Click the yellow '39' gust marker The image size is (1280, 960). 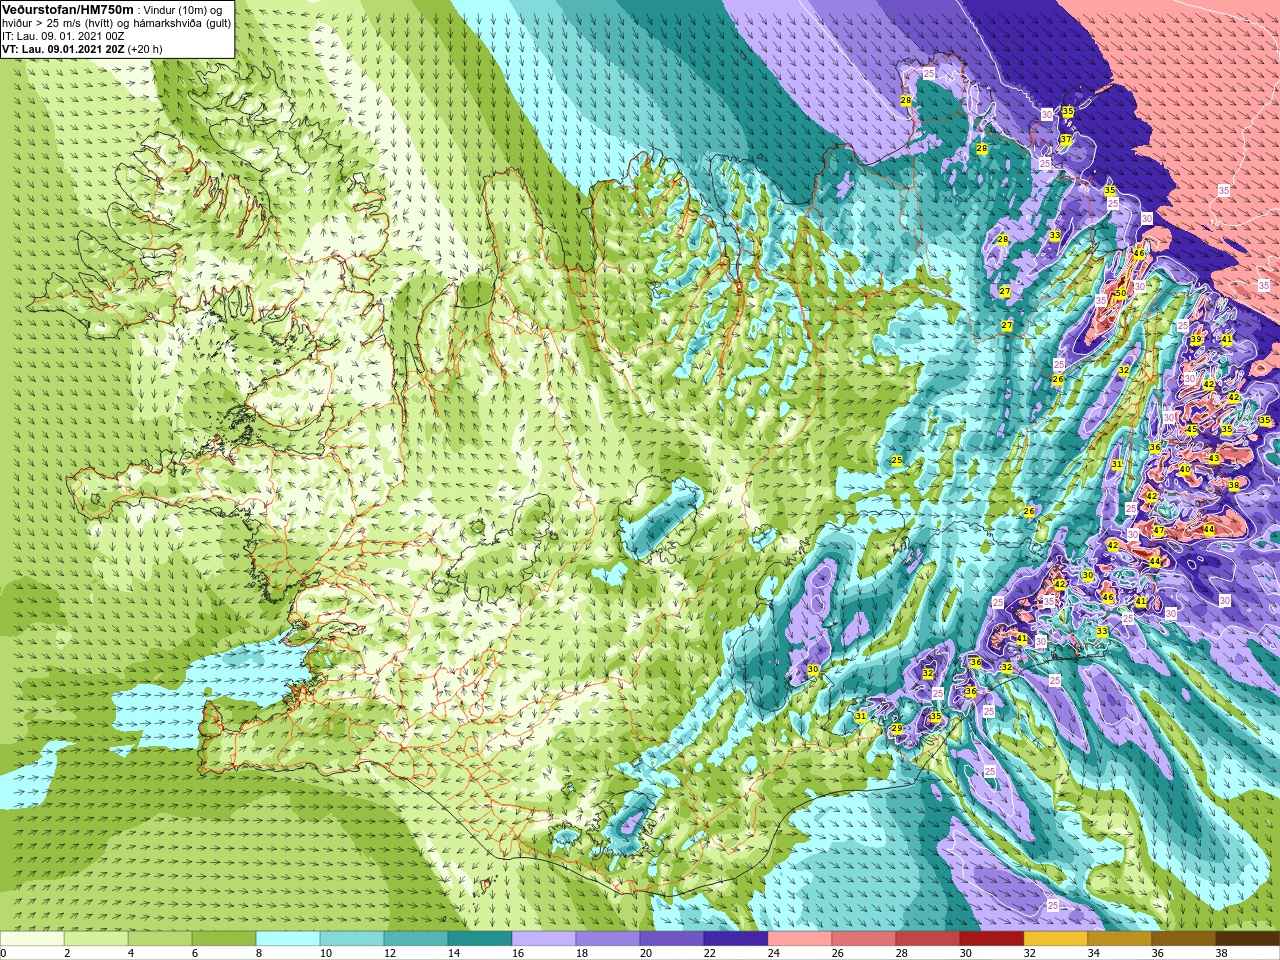pos(1196,340)
